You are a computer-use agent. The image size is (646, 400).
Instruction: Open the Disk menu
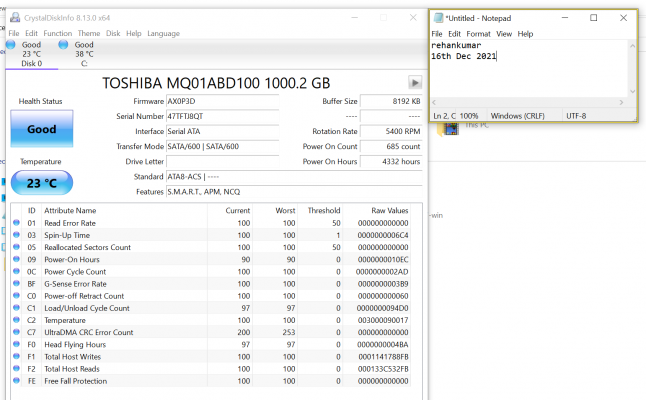[113, 33]
